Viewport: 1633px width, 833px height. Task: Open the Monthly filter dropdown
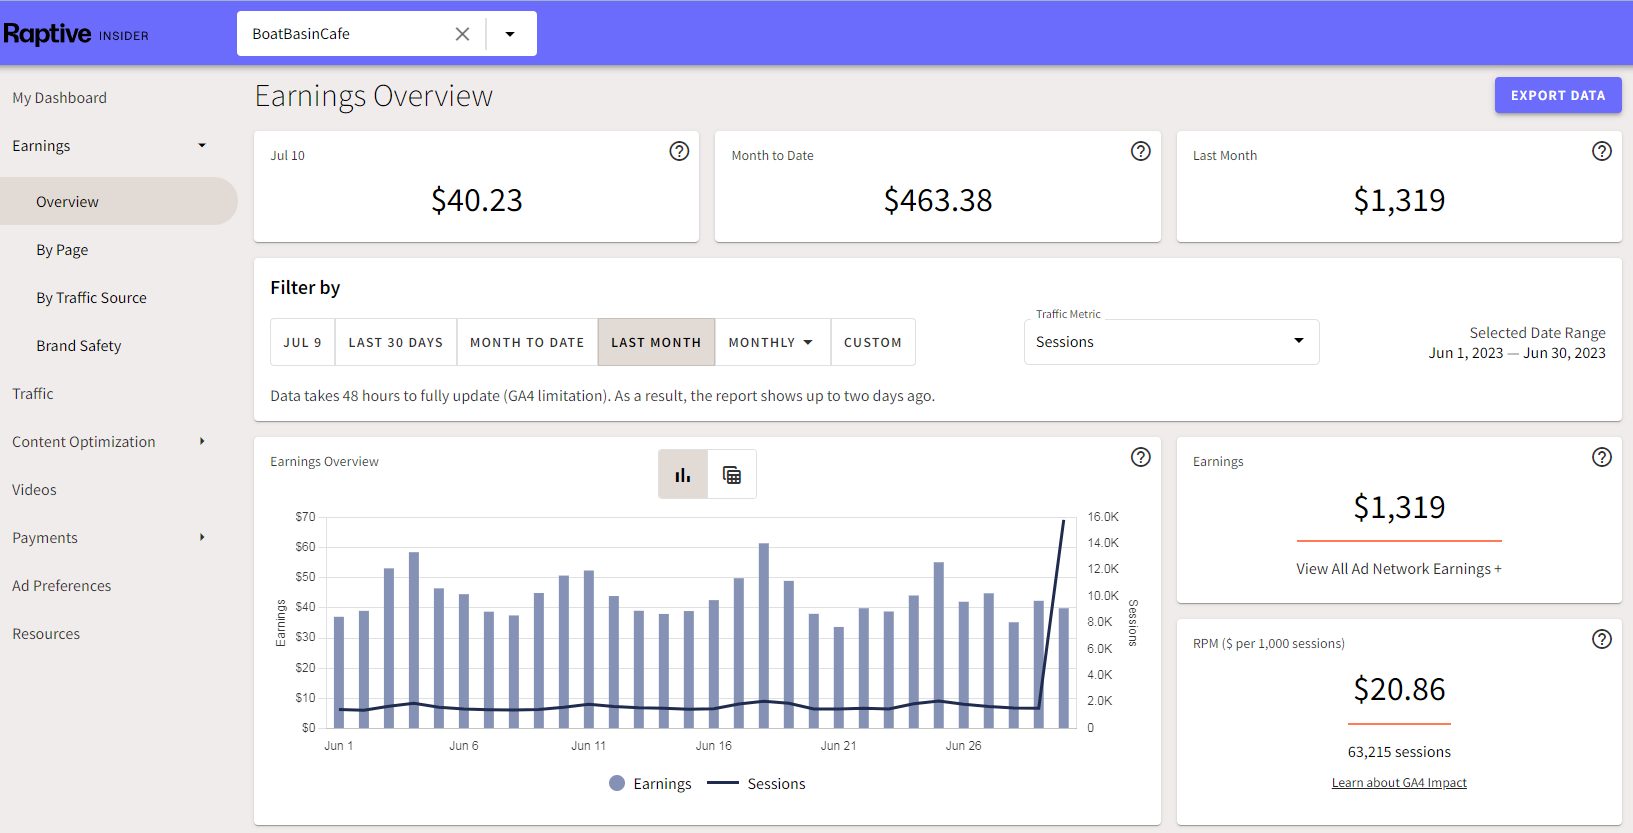click(772, 342)
